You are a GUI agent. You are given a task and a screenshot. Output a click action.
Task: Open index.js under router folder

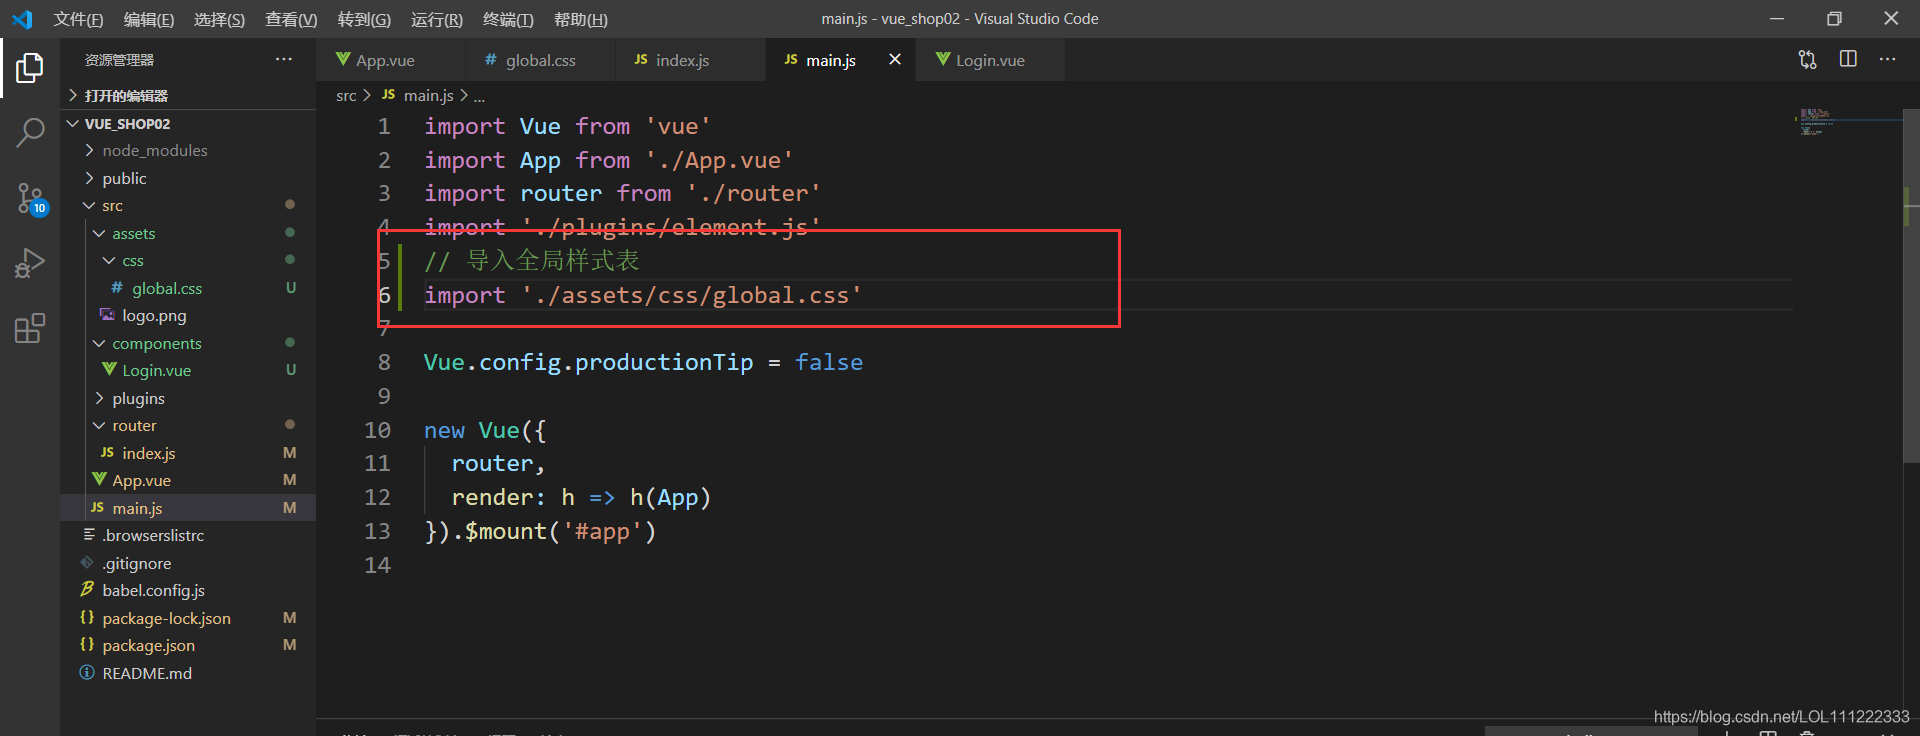188,453
